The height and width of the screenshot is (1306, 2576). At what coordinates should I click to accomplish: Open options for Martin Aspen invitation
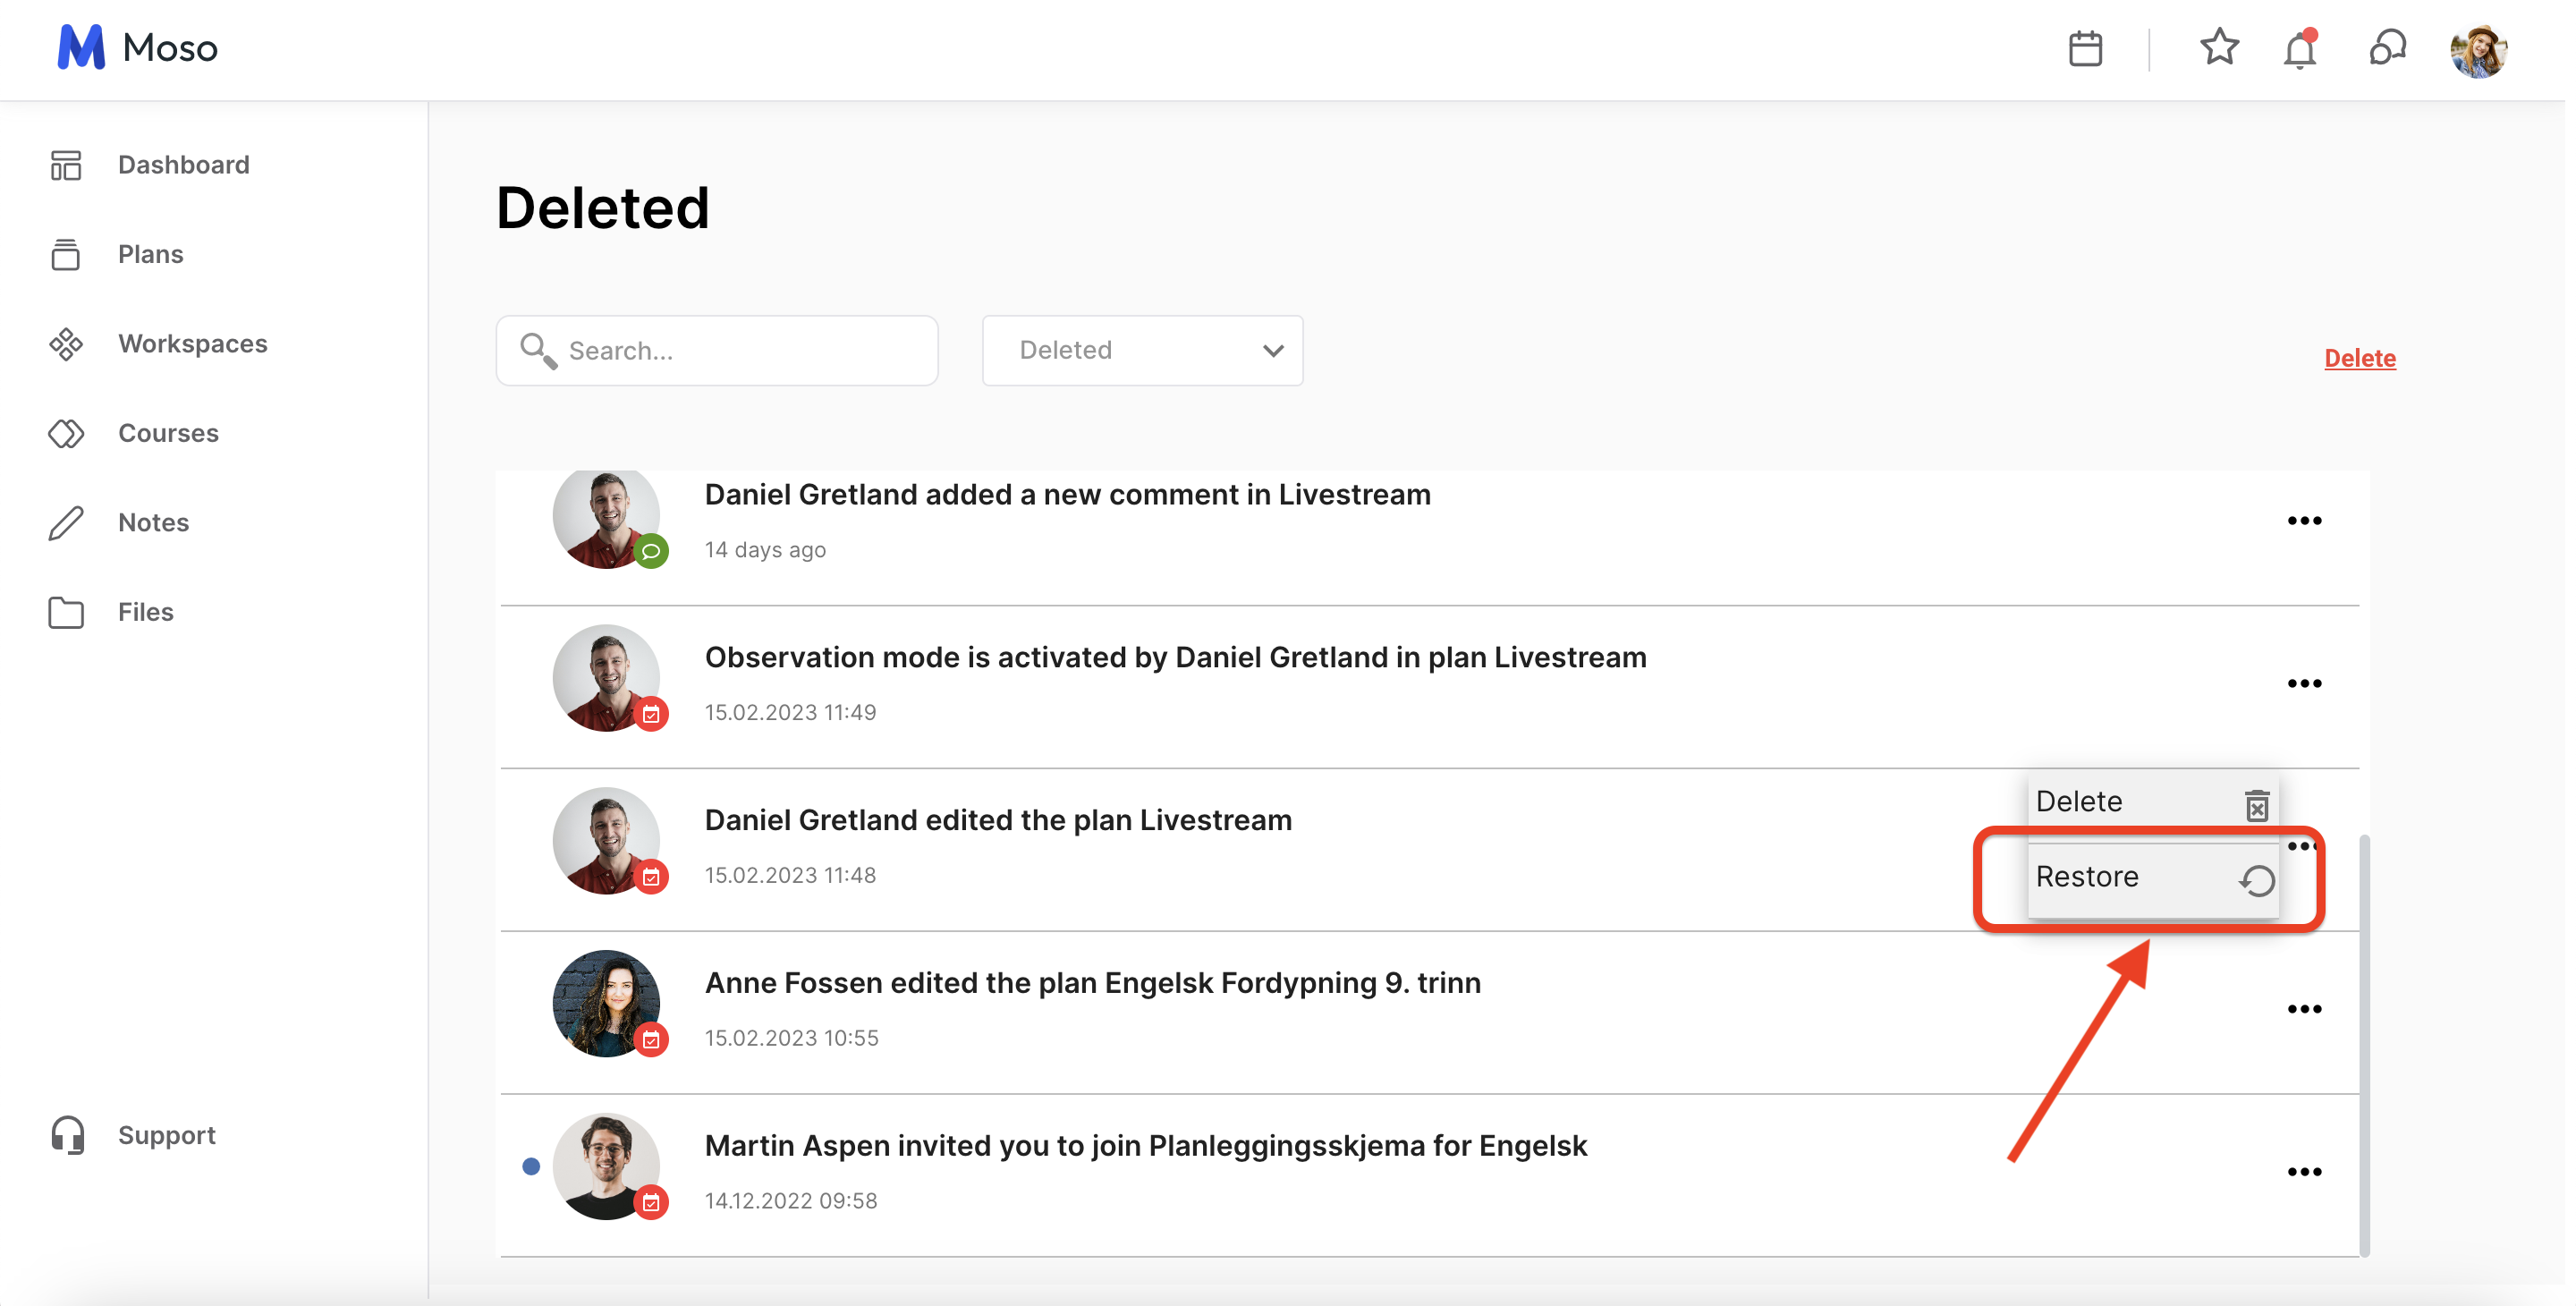point(2304,1172)
